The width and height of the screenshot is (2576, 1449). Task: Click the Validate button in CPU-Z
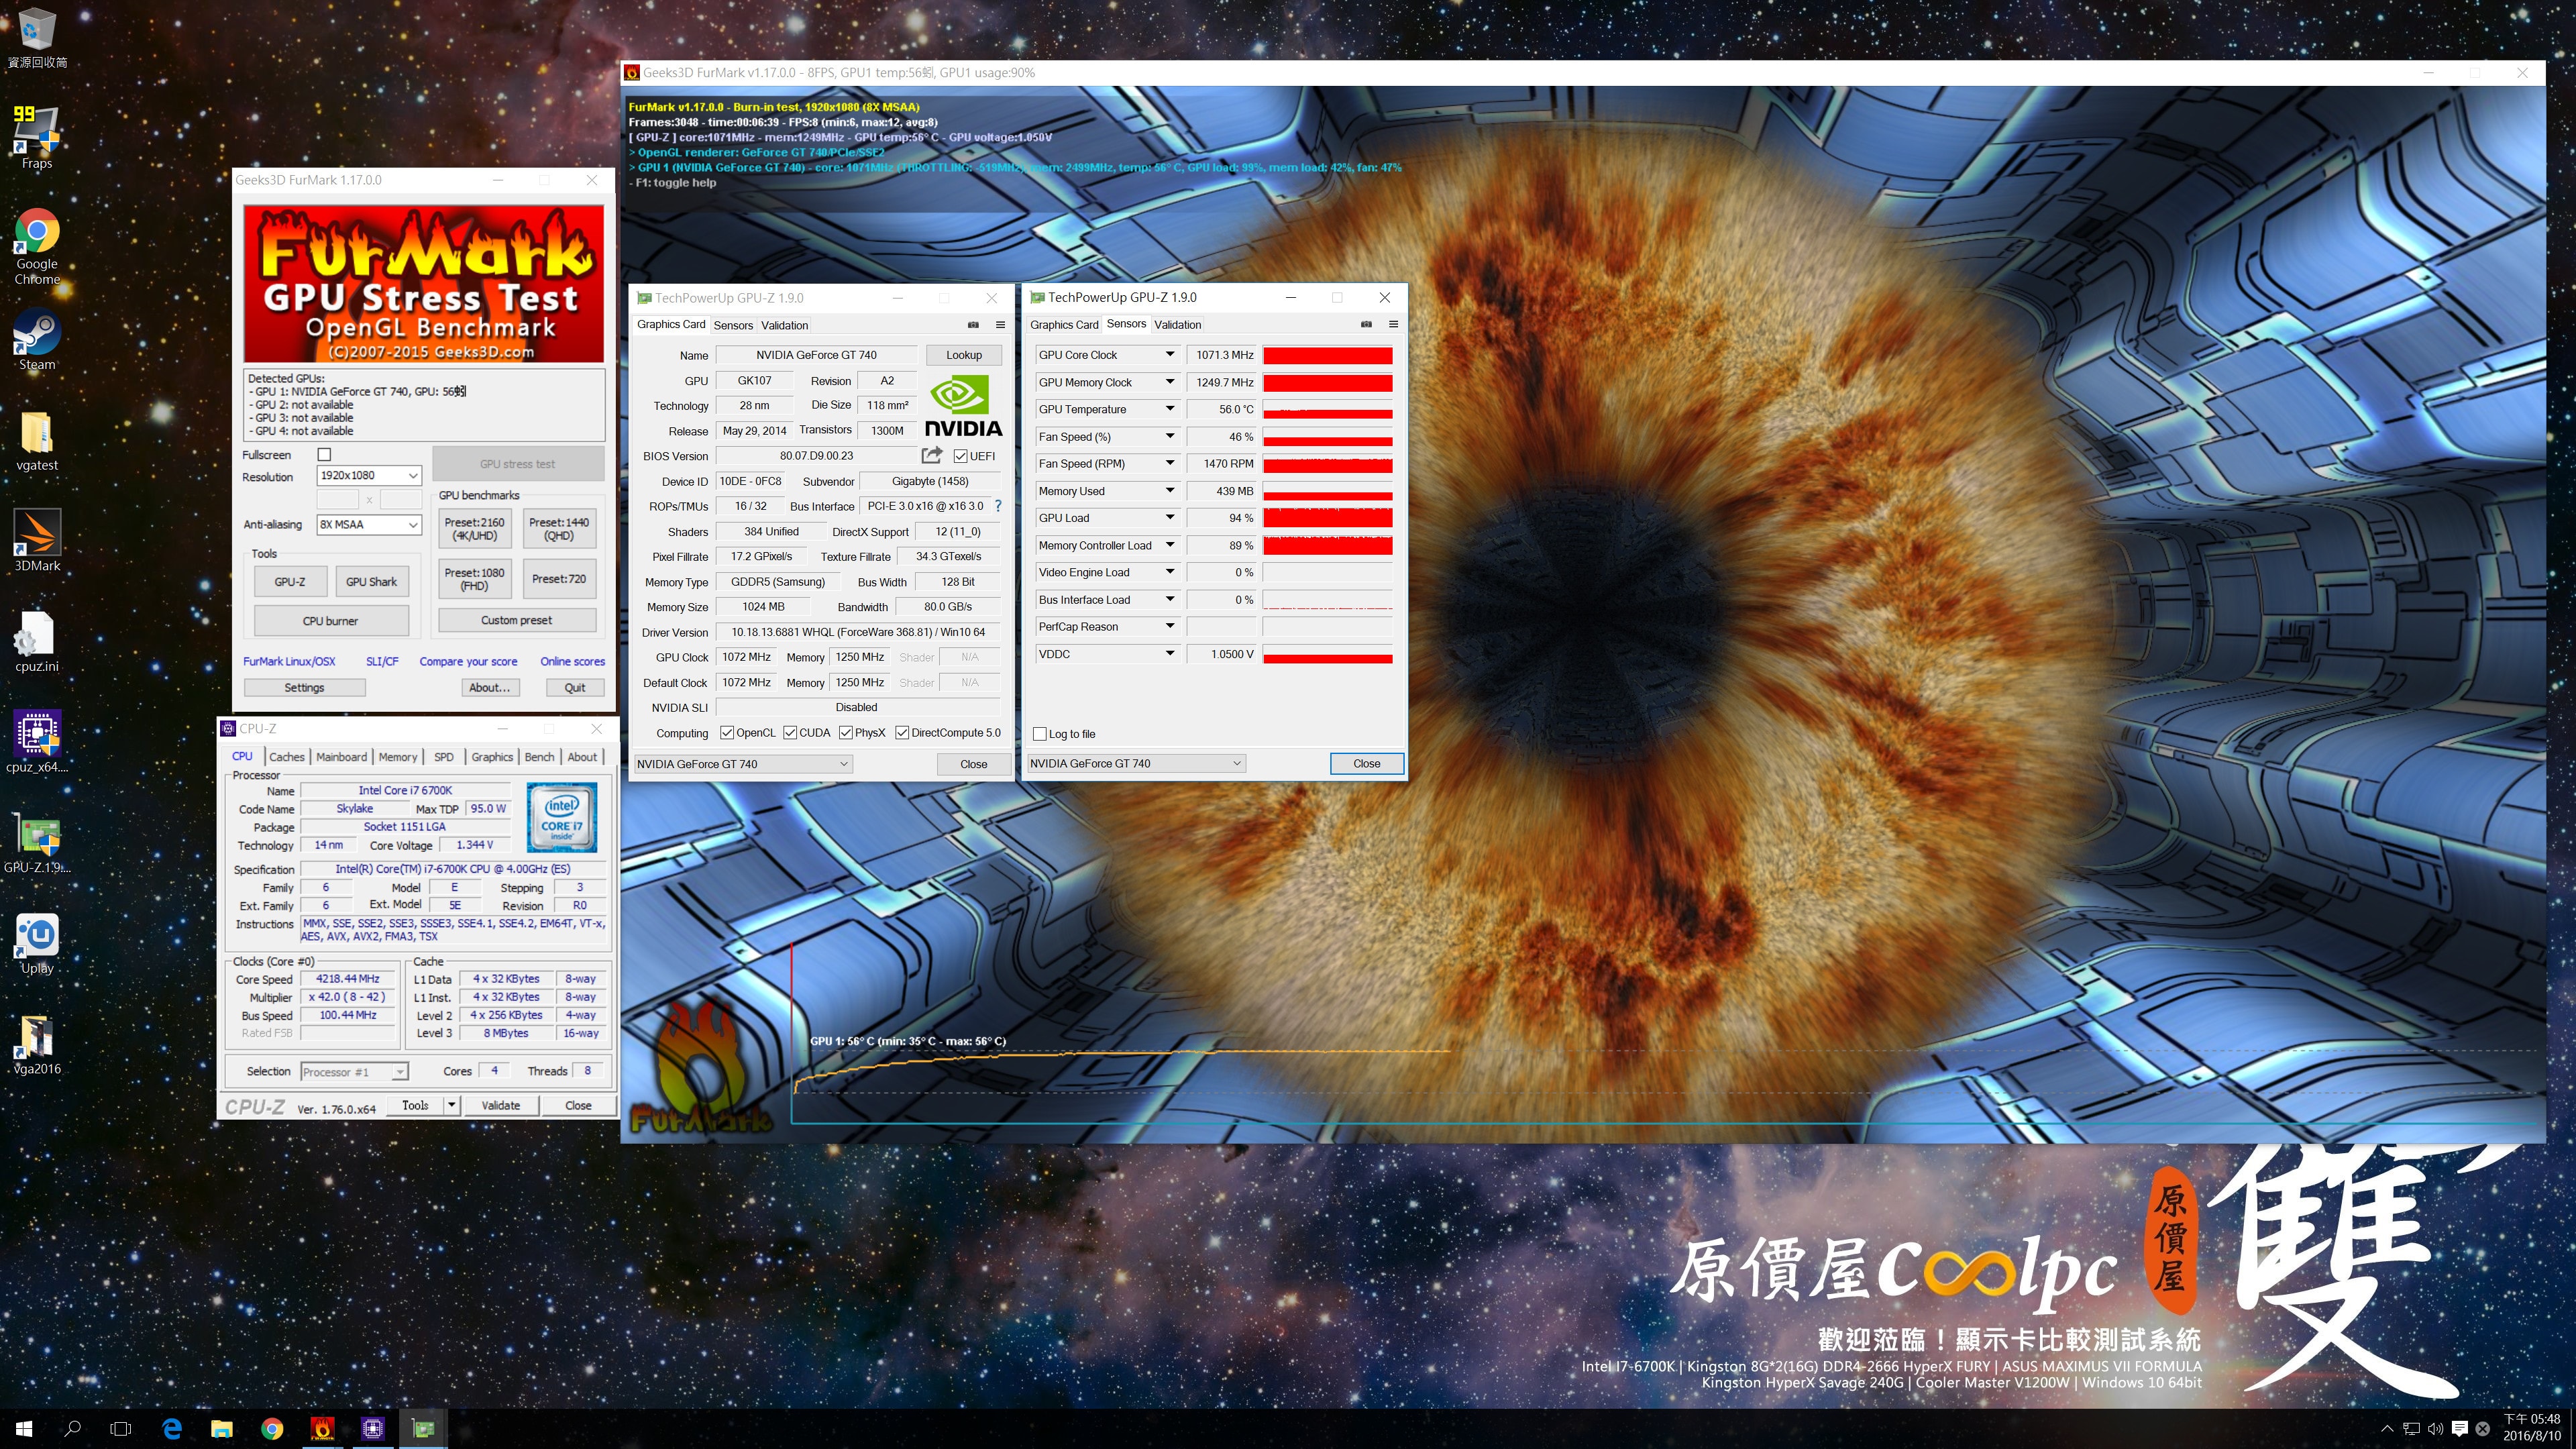tap(500, 1105)
